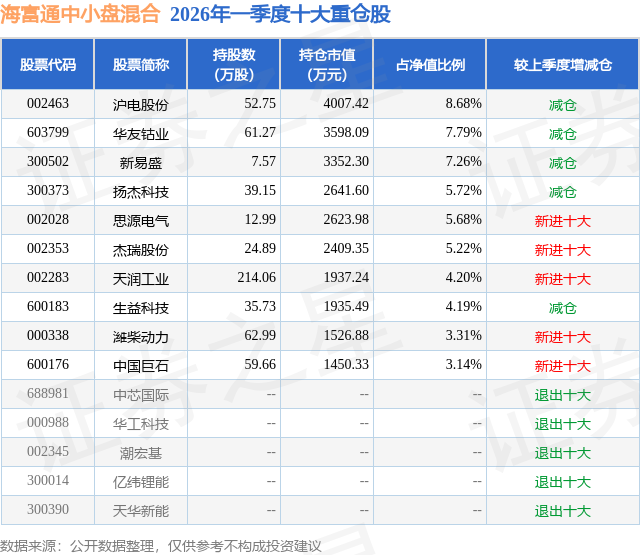The height and width of the screenshot is (555, 640).
Task: Select stock code 300390
Action: click(48, 509)
